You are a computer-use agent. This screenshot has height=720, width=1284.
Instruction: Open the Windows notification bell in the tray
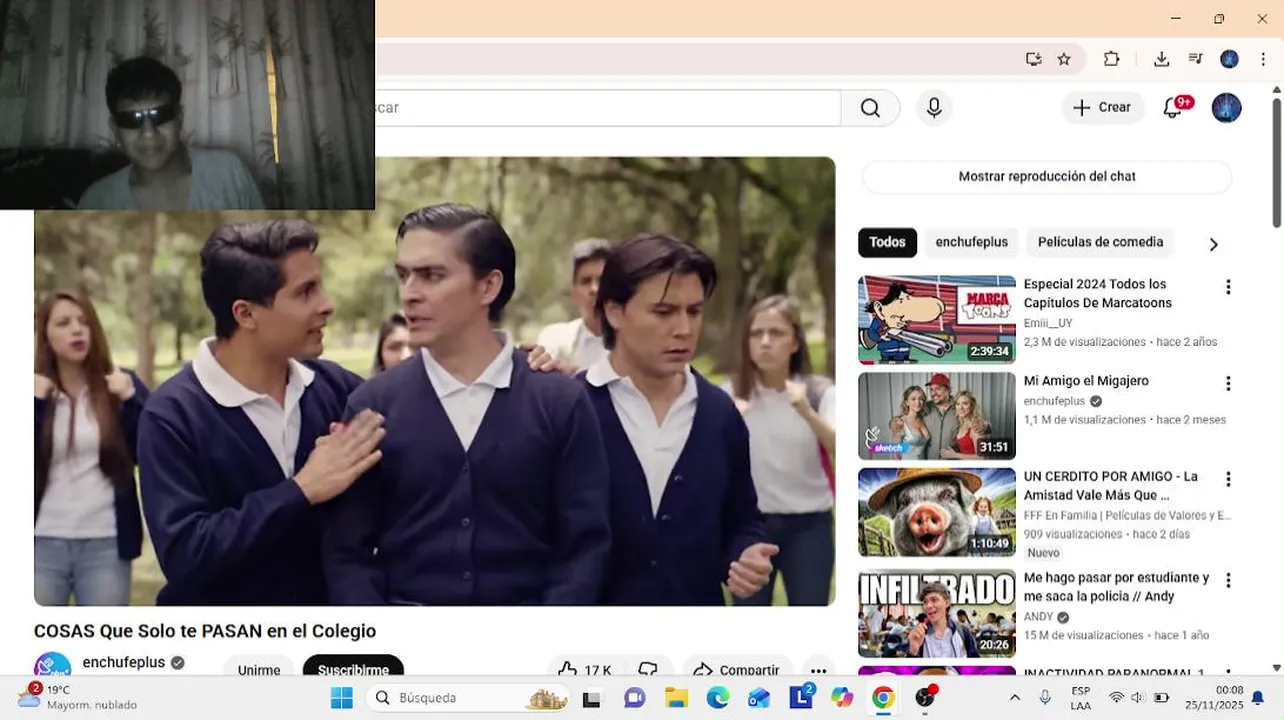point(1258,698)
